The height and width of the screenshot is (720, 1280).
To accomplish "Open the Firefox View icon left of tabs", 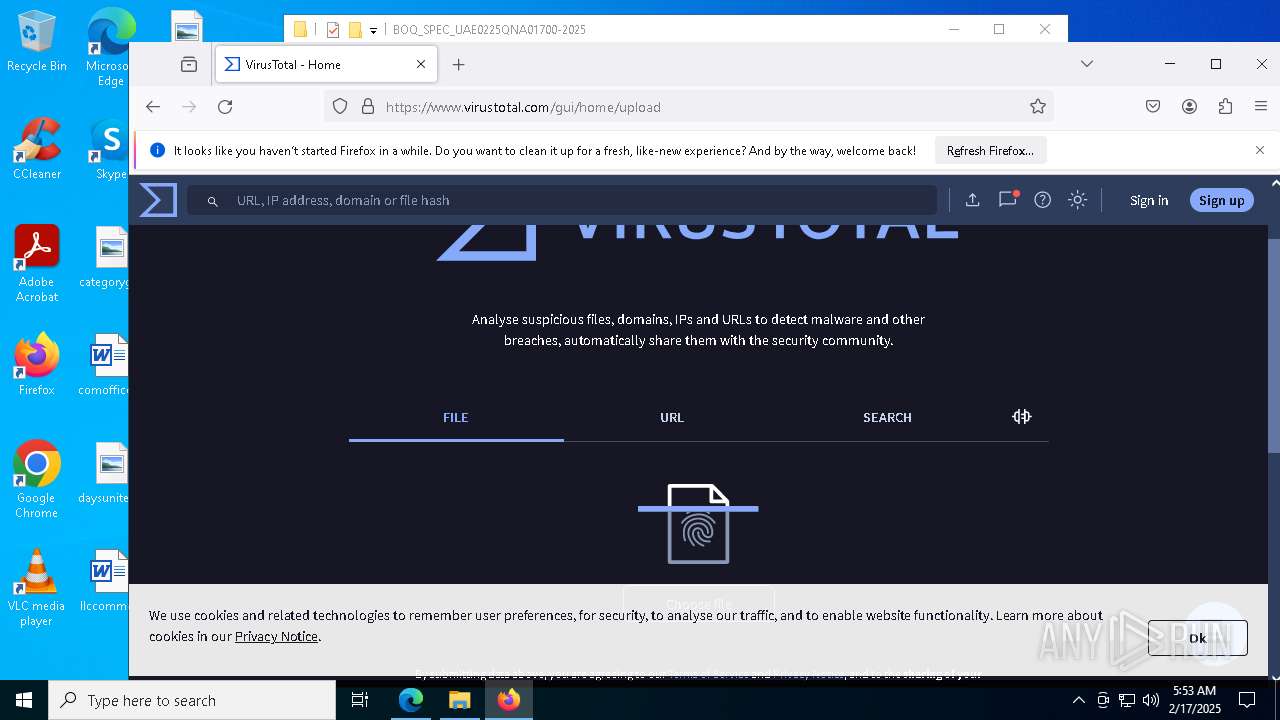I will tap(189, 64).
